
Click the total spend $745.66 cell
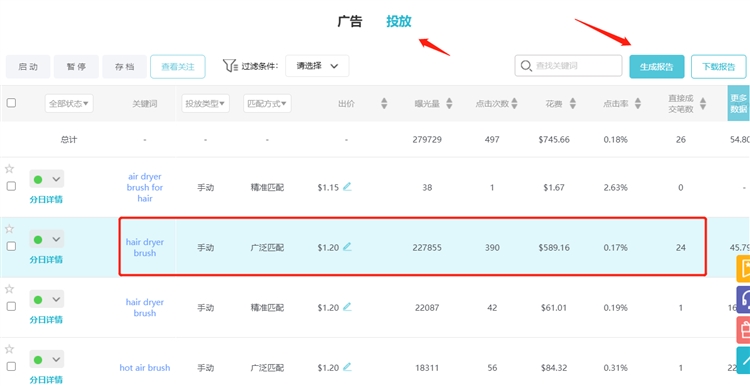click(554, 140)
